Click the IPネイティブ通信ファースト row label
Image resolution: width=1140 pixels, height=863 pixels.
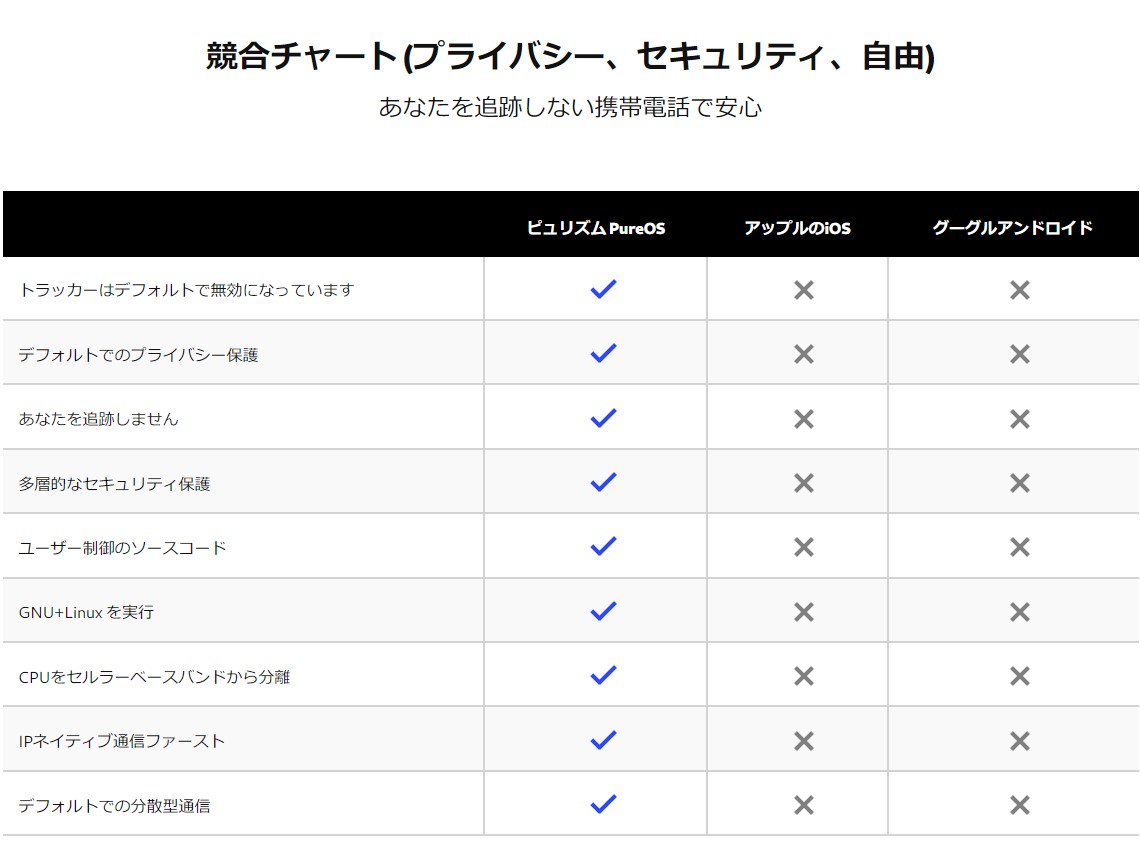pos(121,741)
